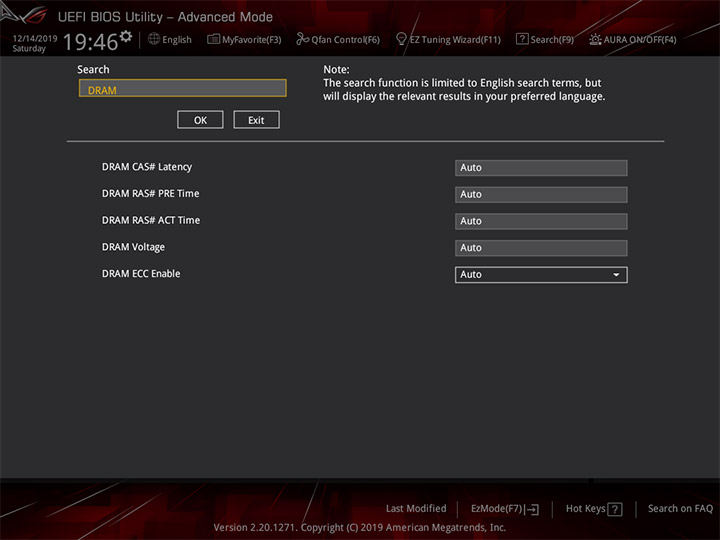Viewport: 720px width, 540px height.
Task: Open the clock settings gear icon
Action: tap(126, 36)
